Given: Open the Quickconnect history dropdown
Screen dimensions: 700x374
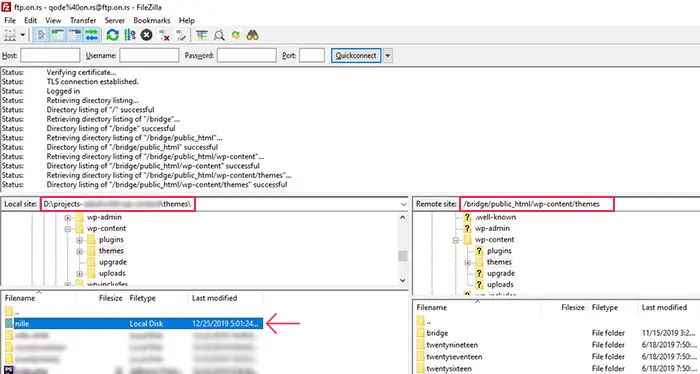Looking at the screenshot, I should pos(388,56).
